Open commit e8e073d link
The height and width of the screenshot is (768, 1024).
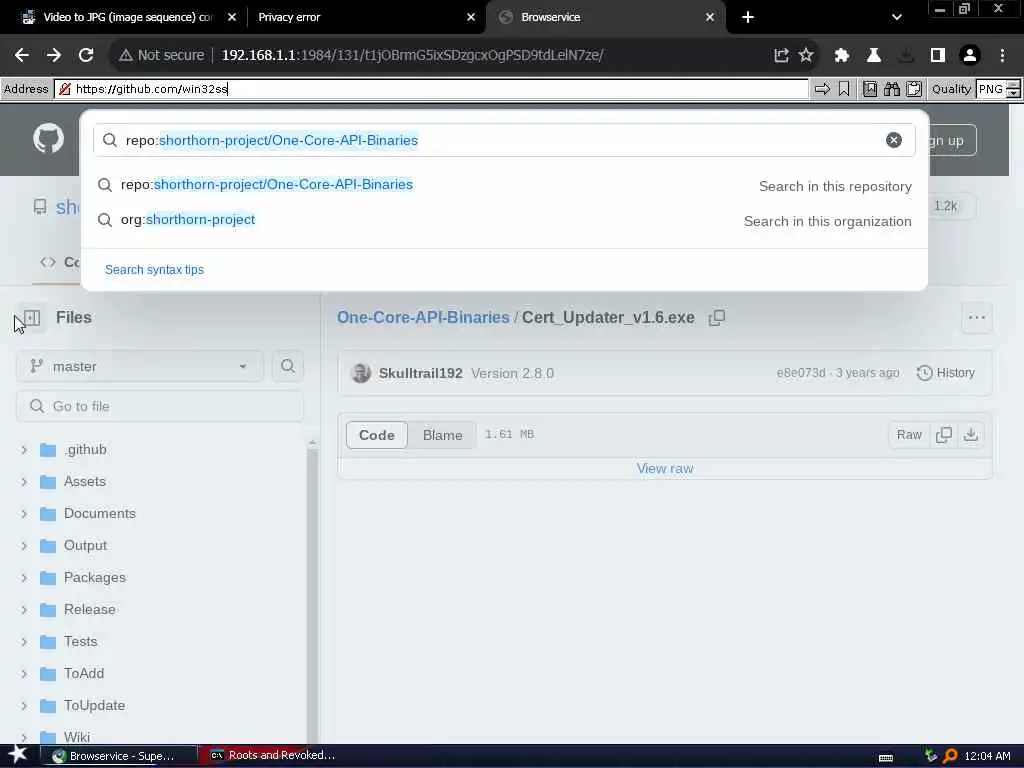coord(801,373)
